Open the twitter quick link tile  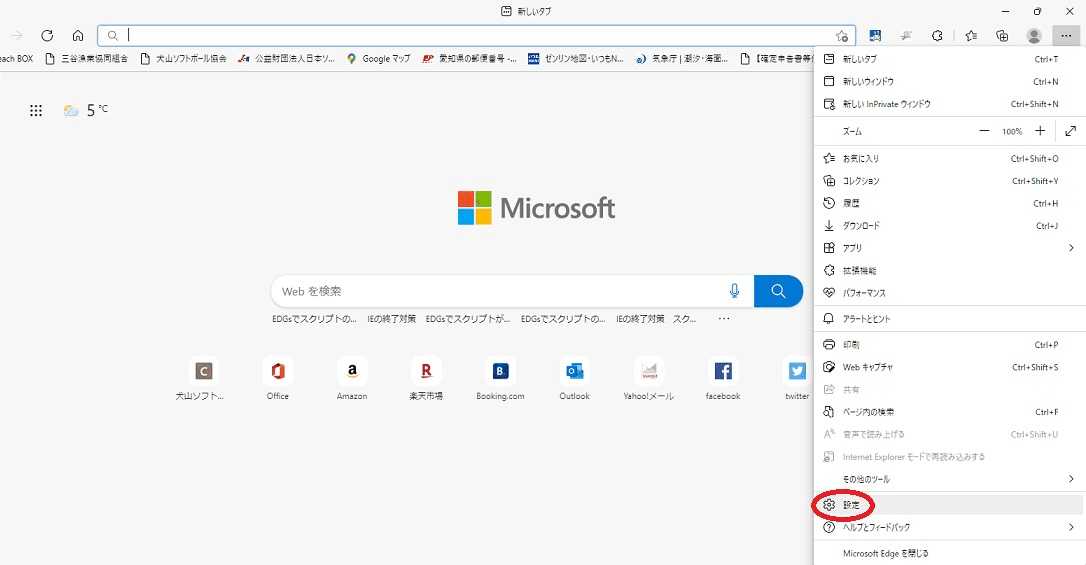(797, 379)
